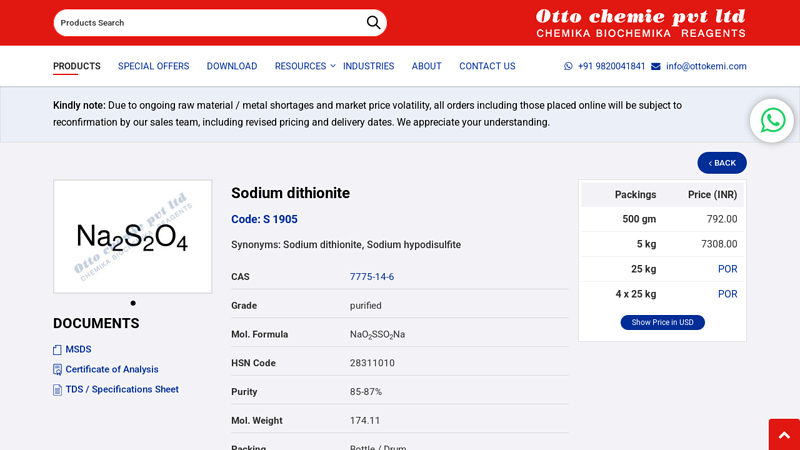Expand the Resources dropdown chevron
800x450 pixels.
[x=333, y=66]
